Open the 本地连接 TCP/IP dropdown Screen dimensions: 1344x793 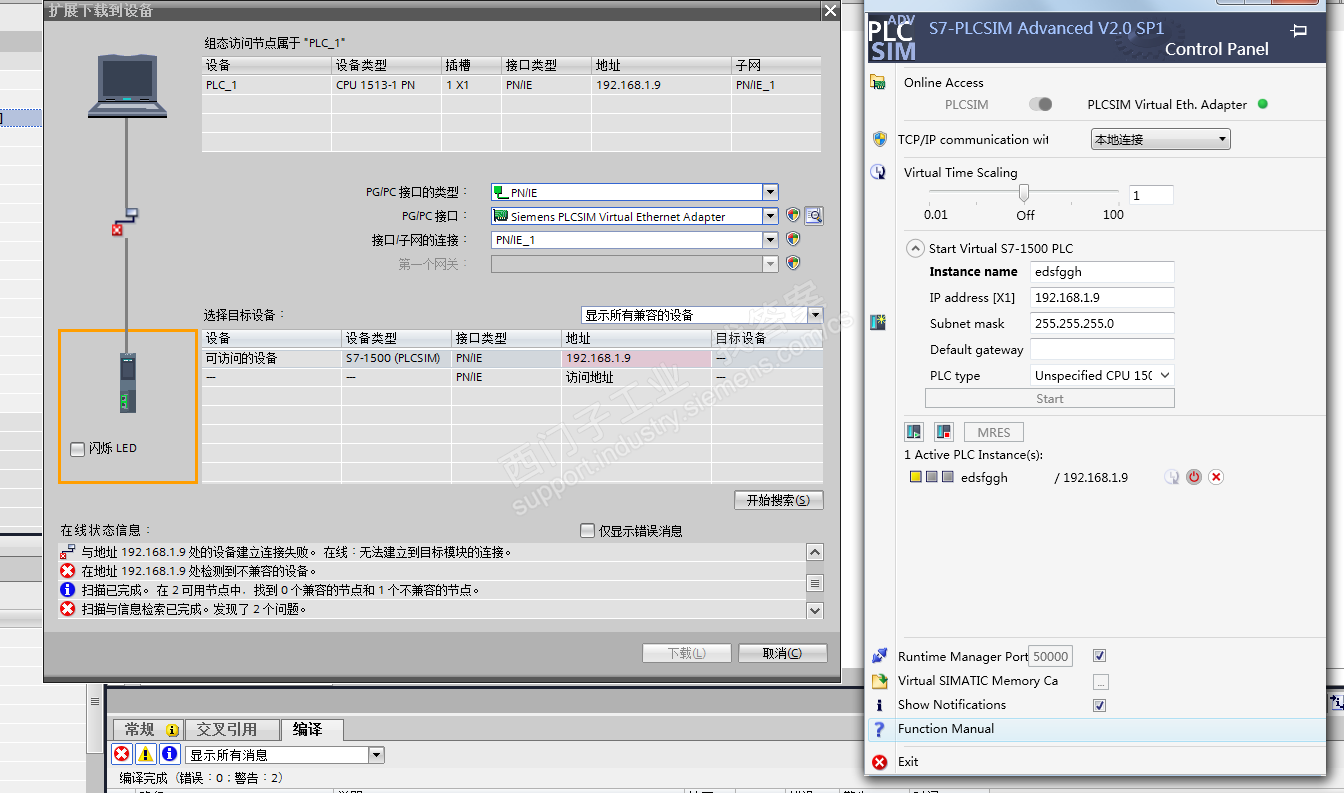(1160, 140)
